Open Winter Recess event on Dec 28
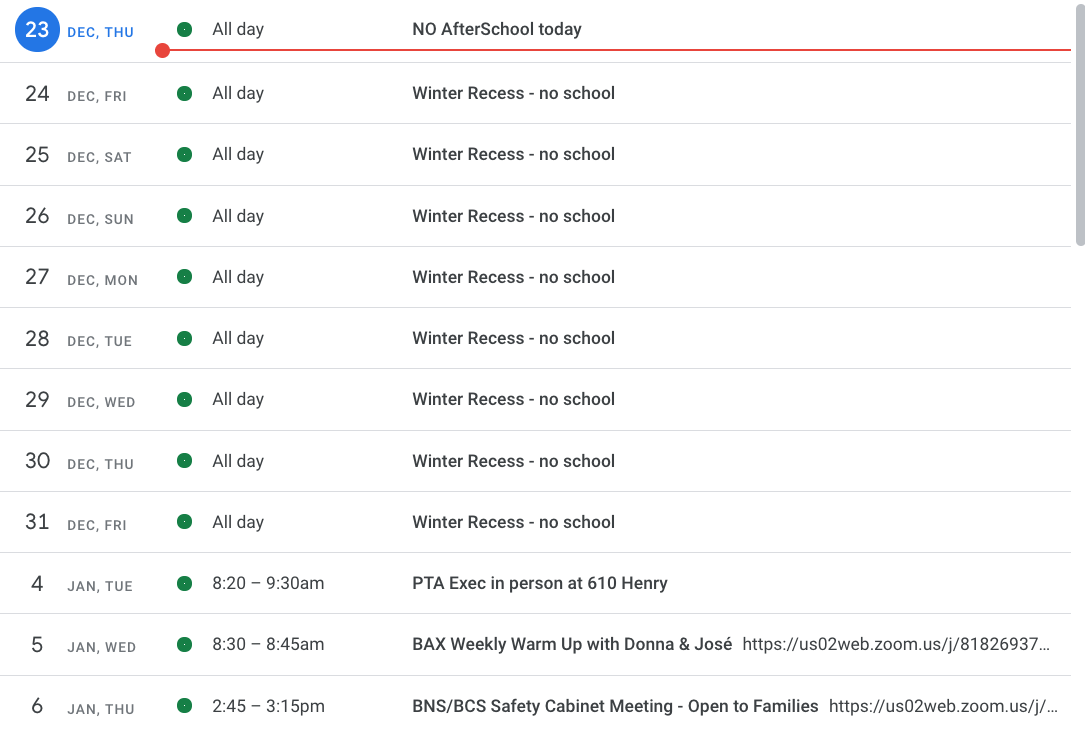Viewport: 1085px width, 729px height. (513, 338)
